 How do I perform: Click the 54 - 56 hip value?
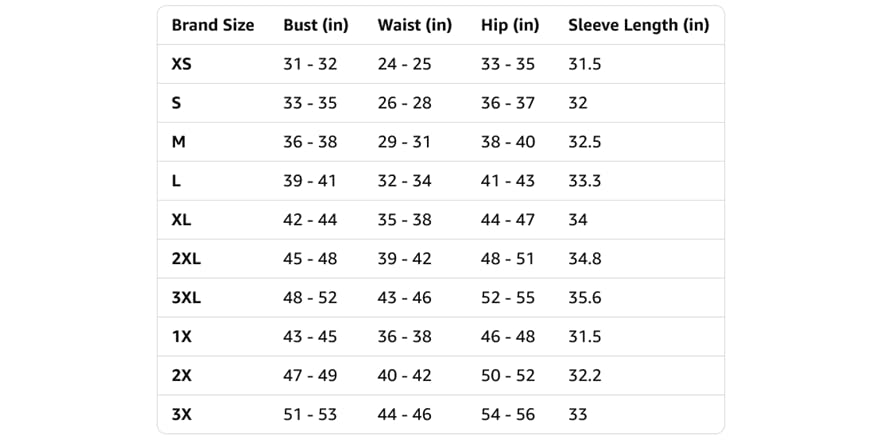[x=508, y=415]
